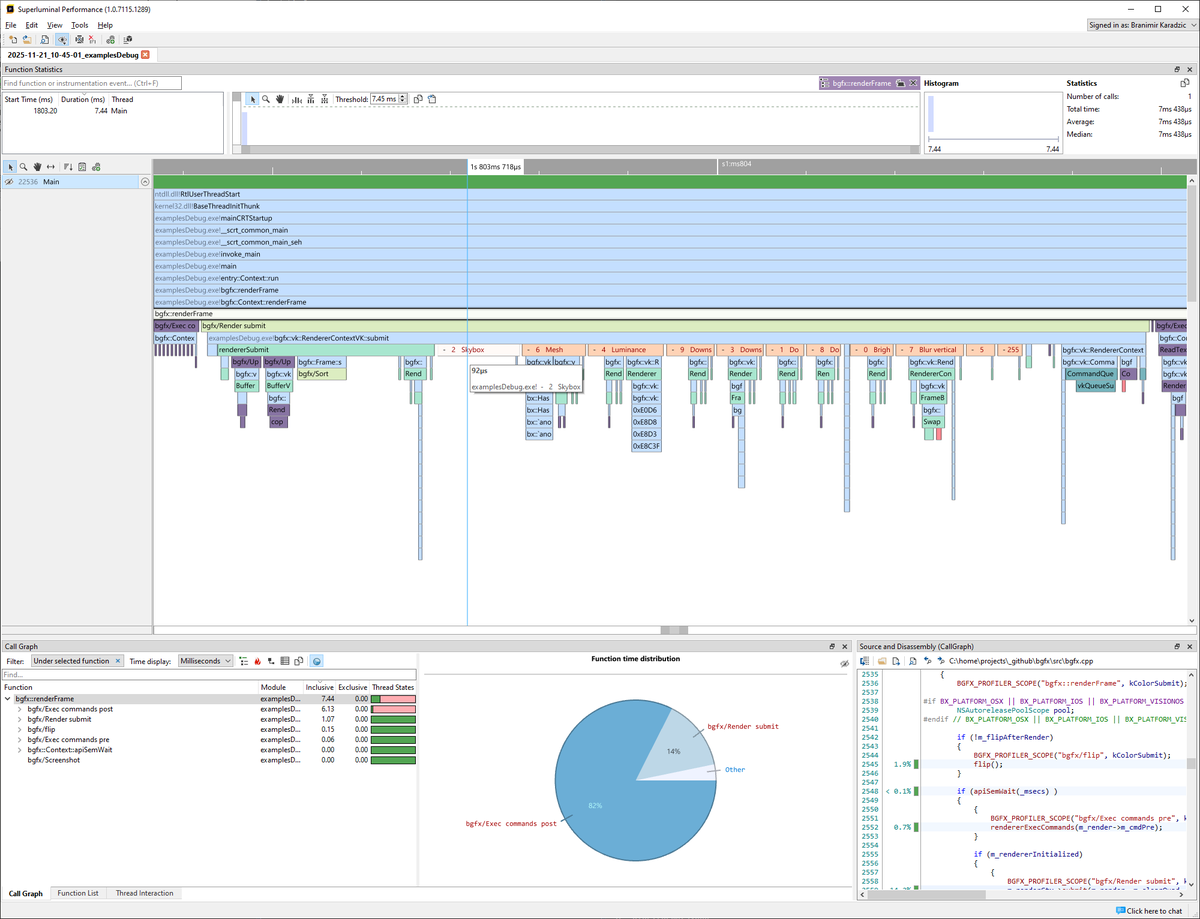Image resolution: width=1200 pixels, height=919 pixels.
Task: Open the Tools menu
Action: 80,25
